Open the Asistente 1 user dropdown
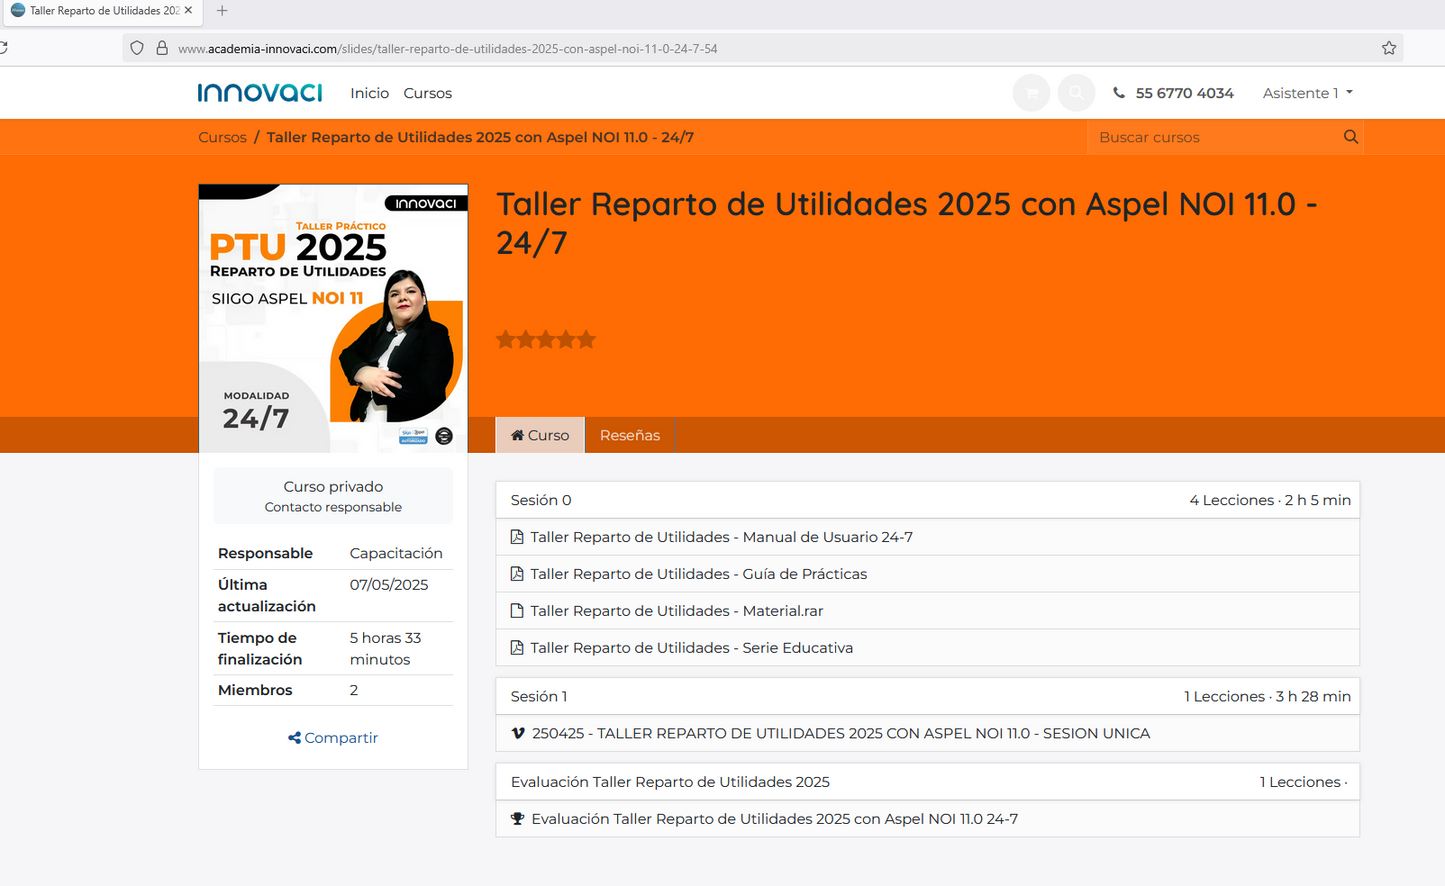This screenshot has width=1445, height=886. pos(1308,93)
